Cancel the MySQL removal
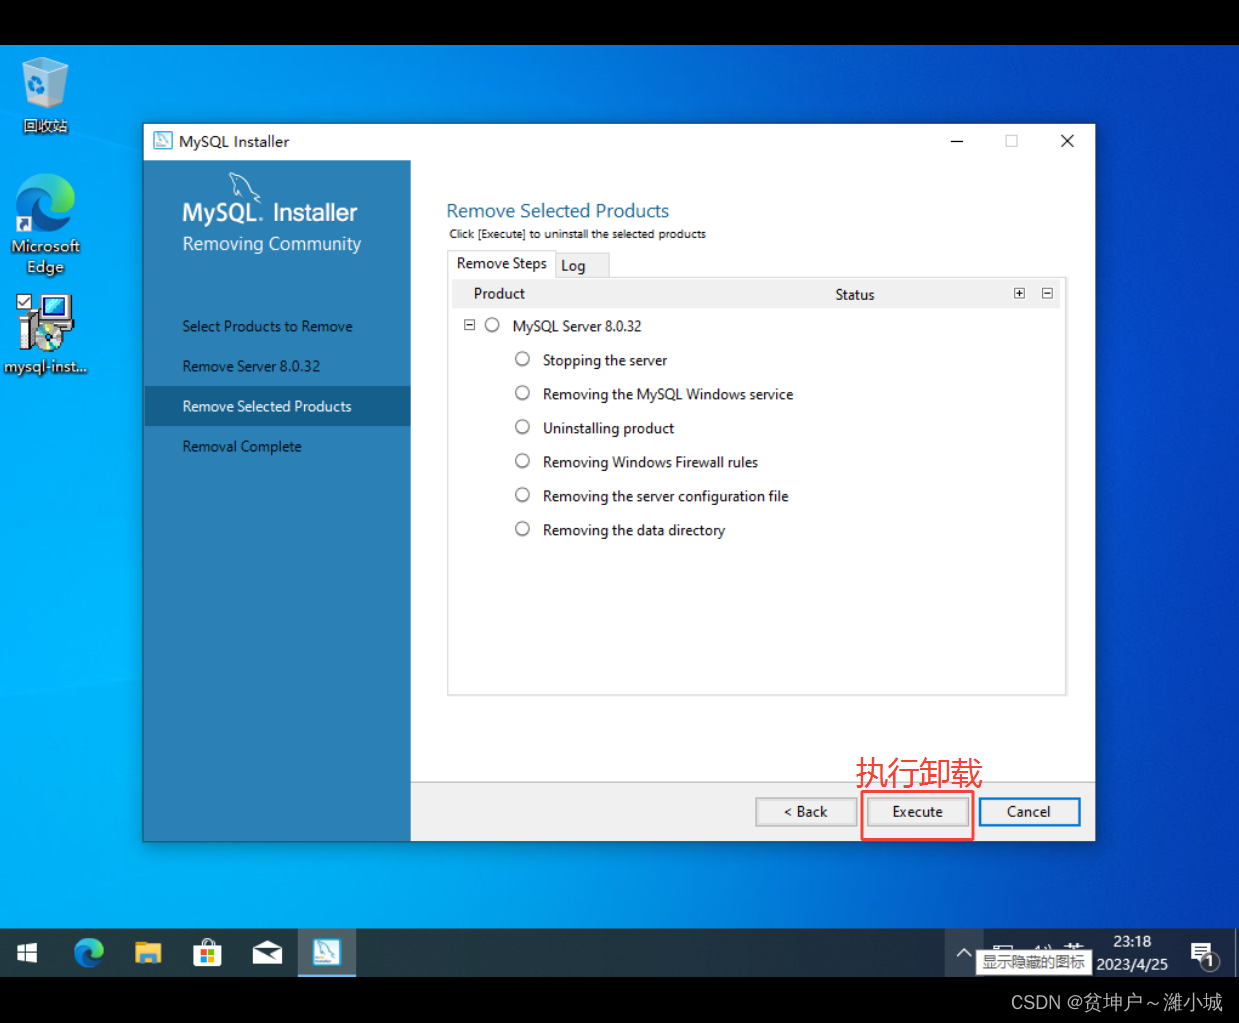 pyautogui.click(x=1029, y=812)
